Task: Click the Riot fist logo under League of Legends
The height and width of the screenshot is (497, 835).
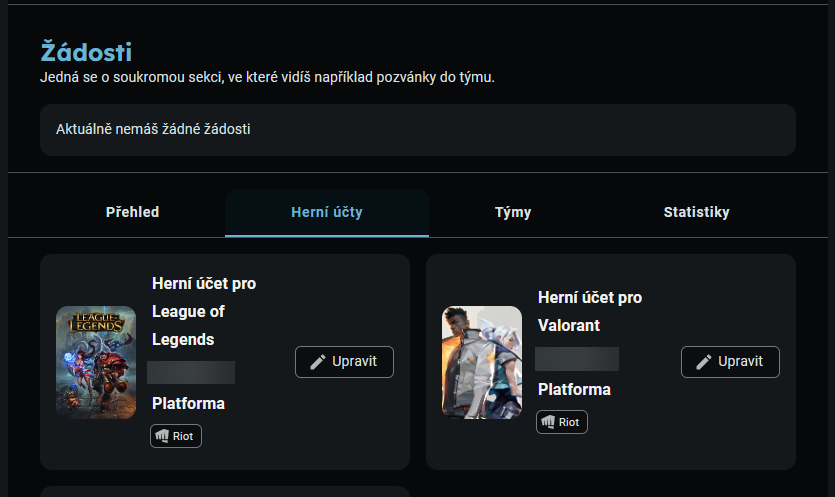Action: tap(163, 436)
